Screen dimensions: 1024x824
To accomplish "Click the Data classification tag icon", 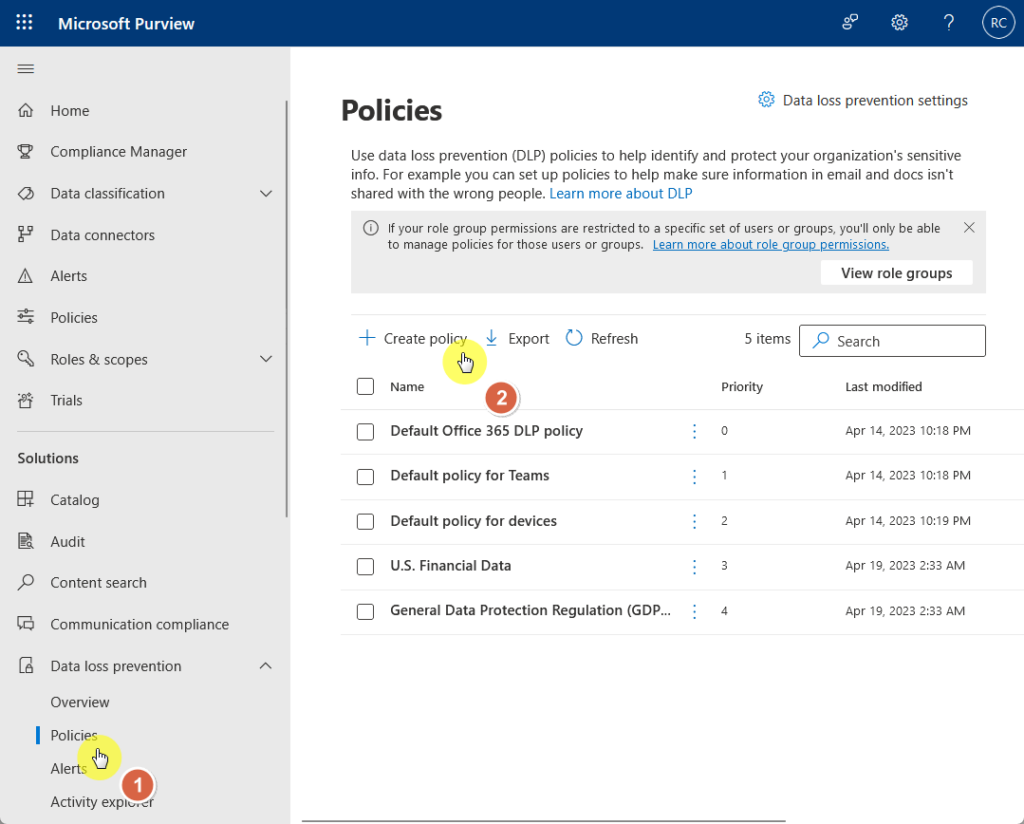I will point(25,193).
